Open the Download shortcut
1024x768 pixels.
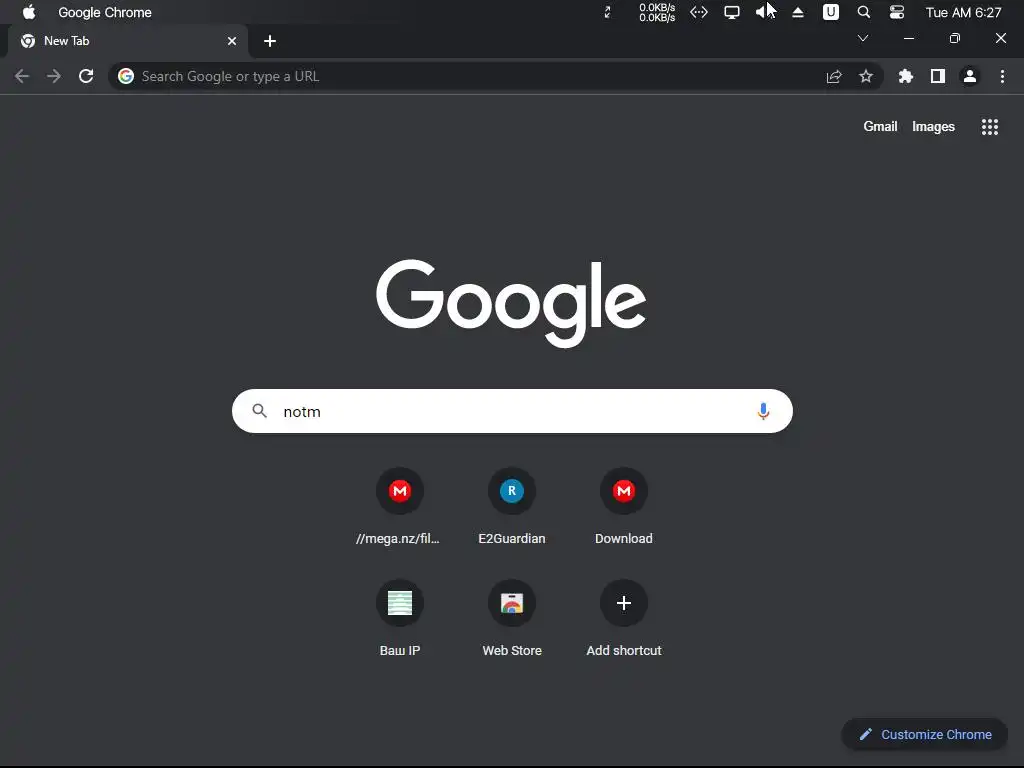[624, 507]
